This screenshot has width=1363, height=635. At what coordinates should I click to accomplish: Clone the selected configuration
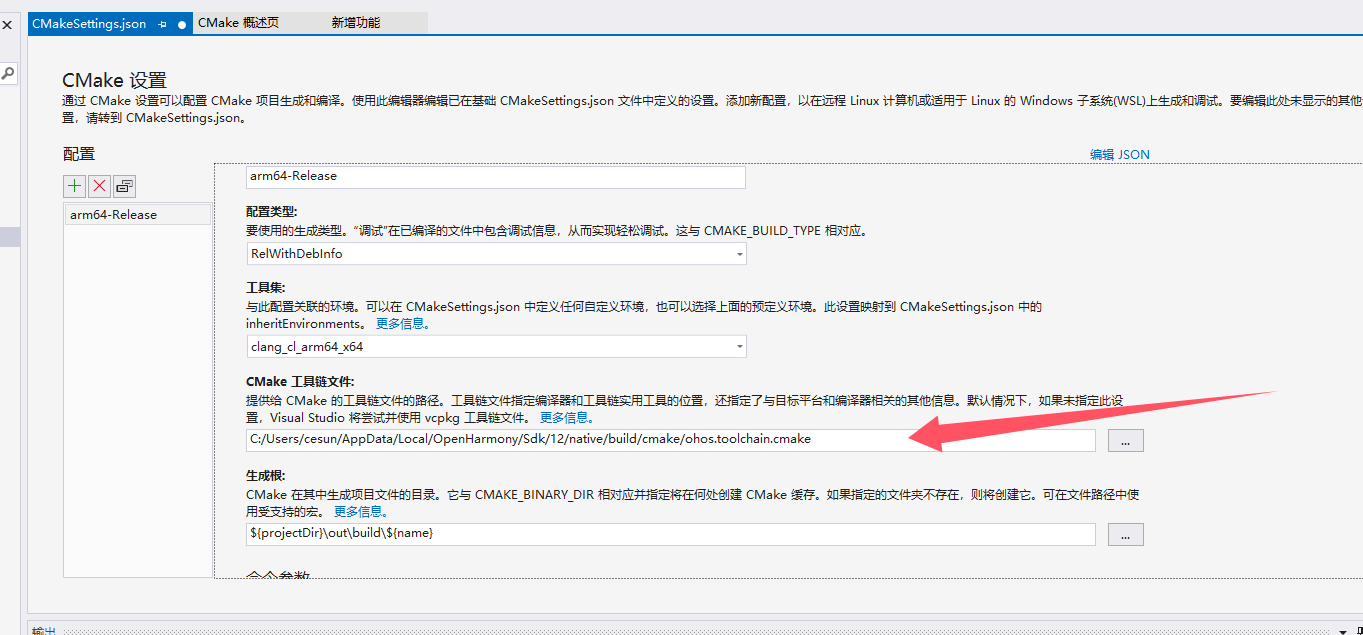click(124, 186)
